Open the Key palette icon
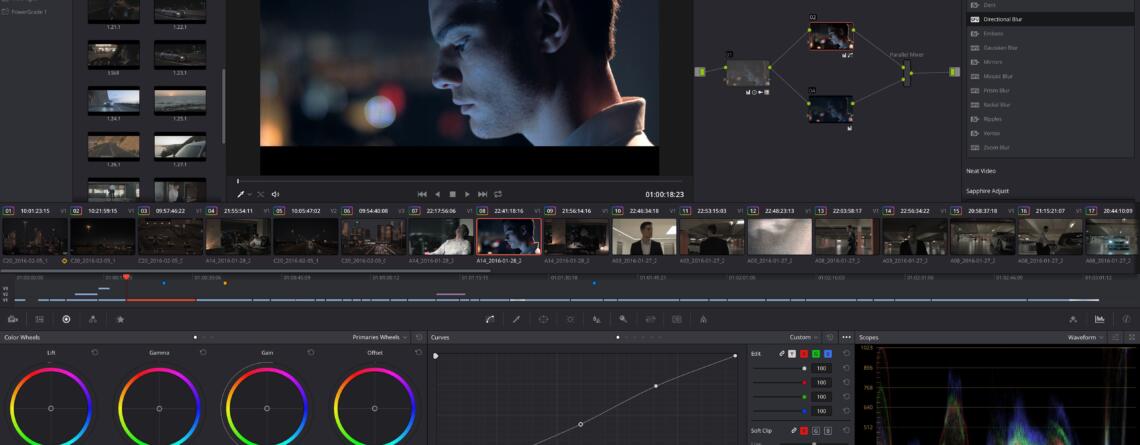 (623, 318)
